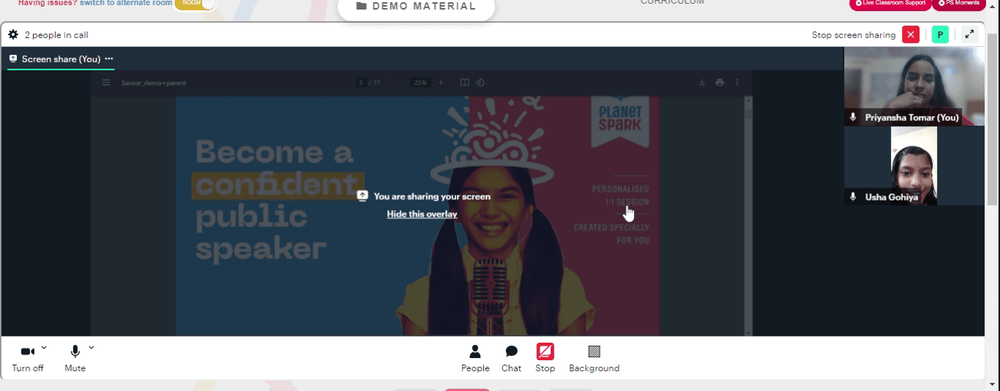The image size is (1000, 391).
Task: Click the PDF zoom percentage field
Action: 420,82
